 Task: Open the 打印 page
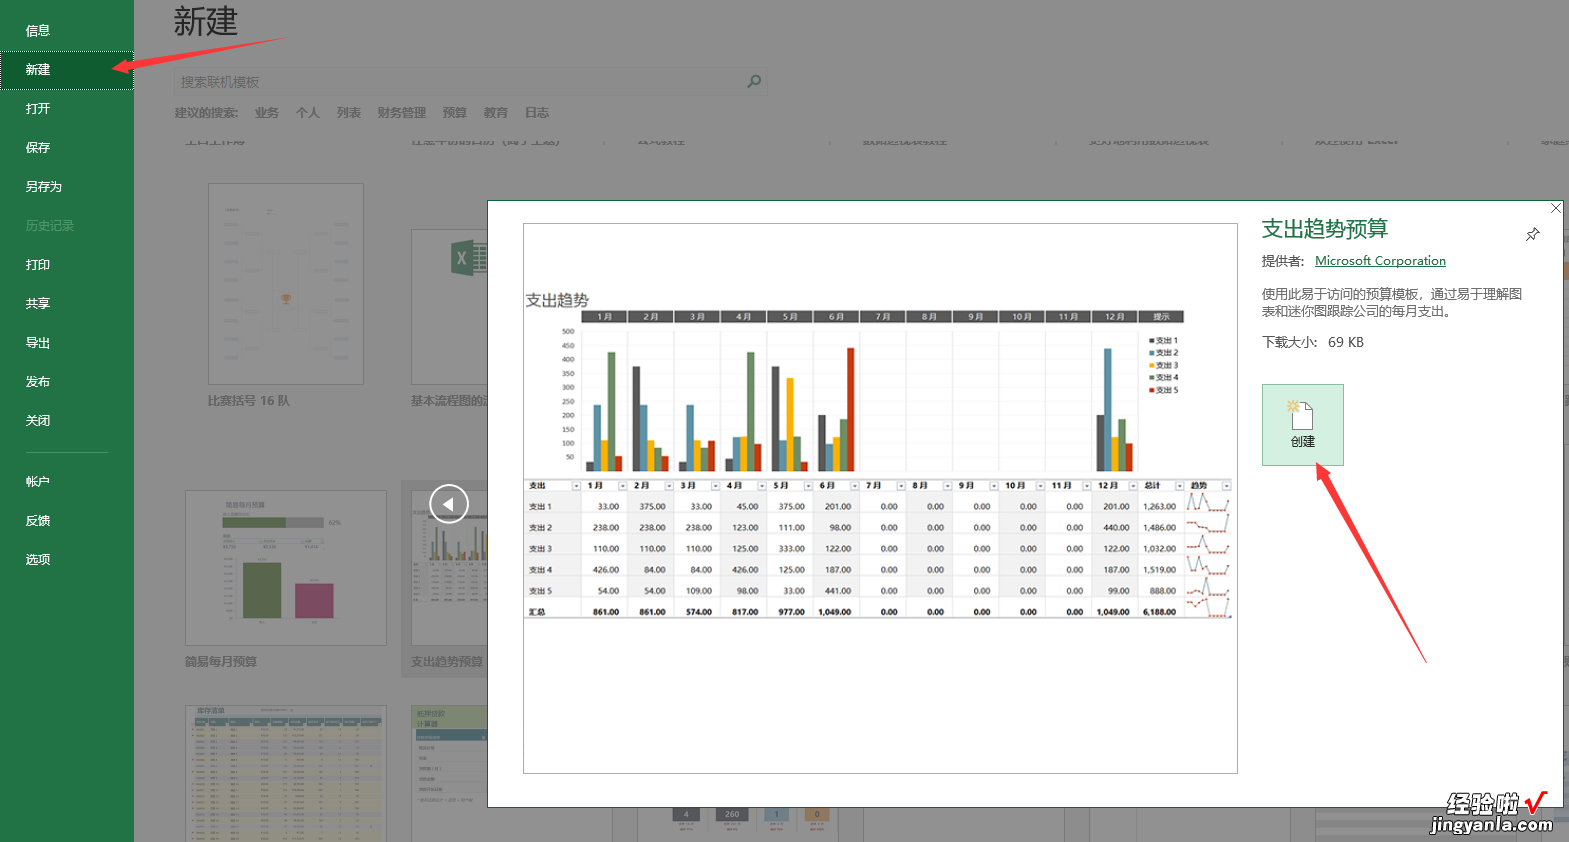click(x=67, y=265)
